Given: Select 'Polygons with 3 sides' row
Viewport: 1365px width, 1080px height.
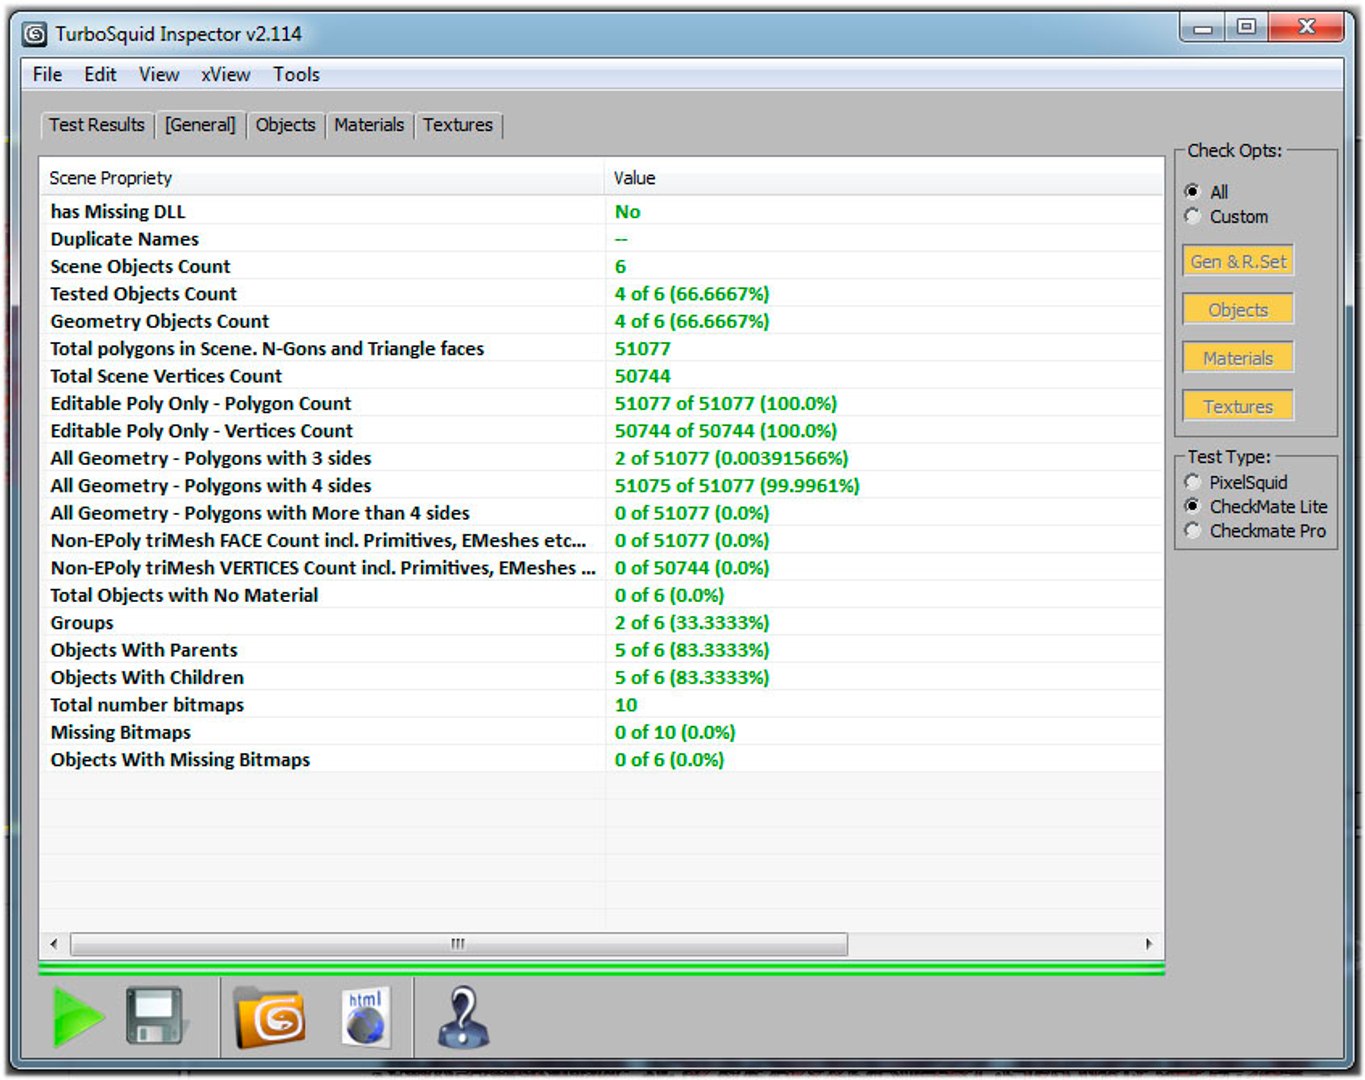Looking at the screenshot, I should point(602,458).
